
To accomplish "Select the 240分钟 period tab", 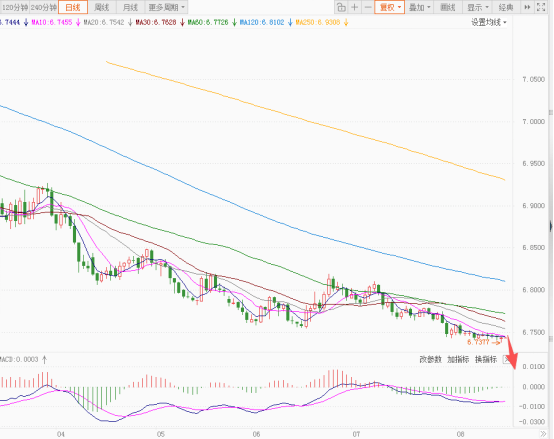I will pyautogui.click(x=43, y=7).
